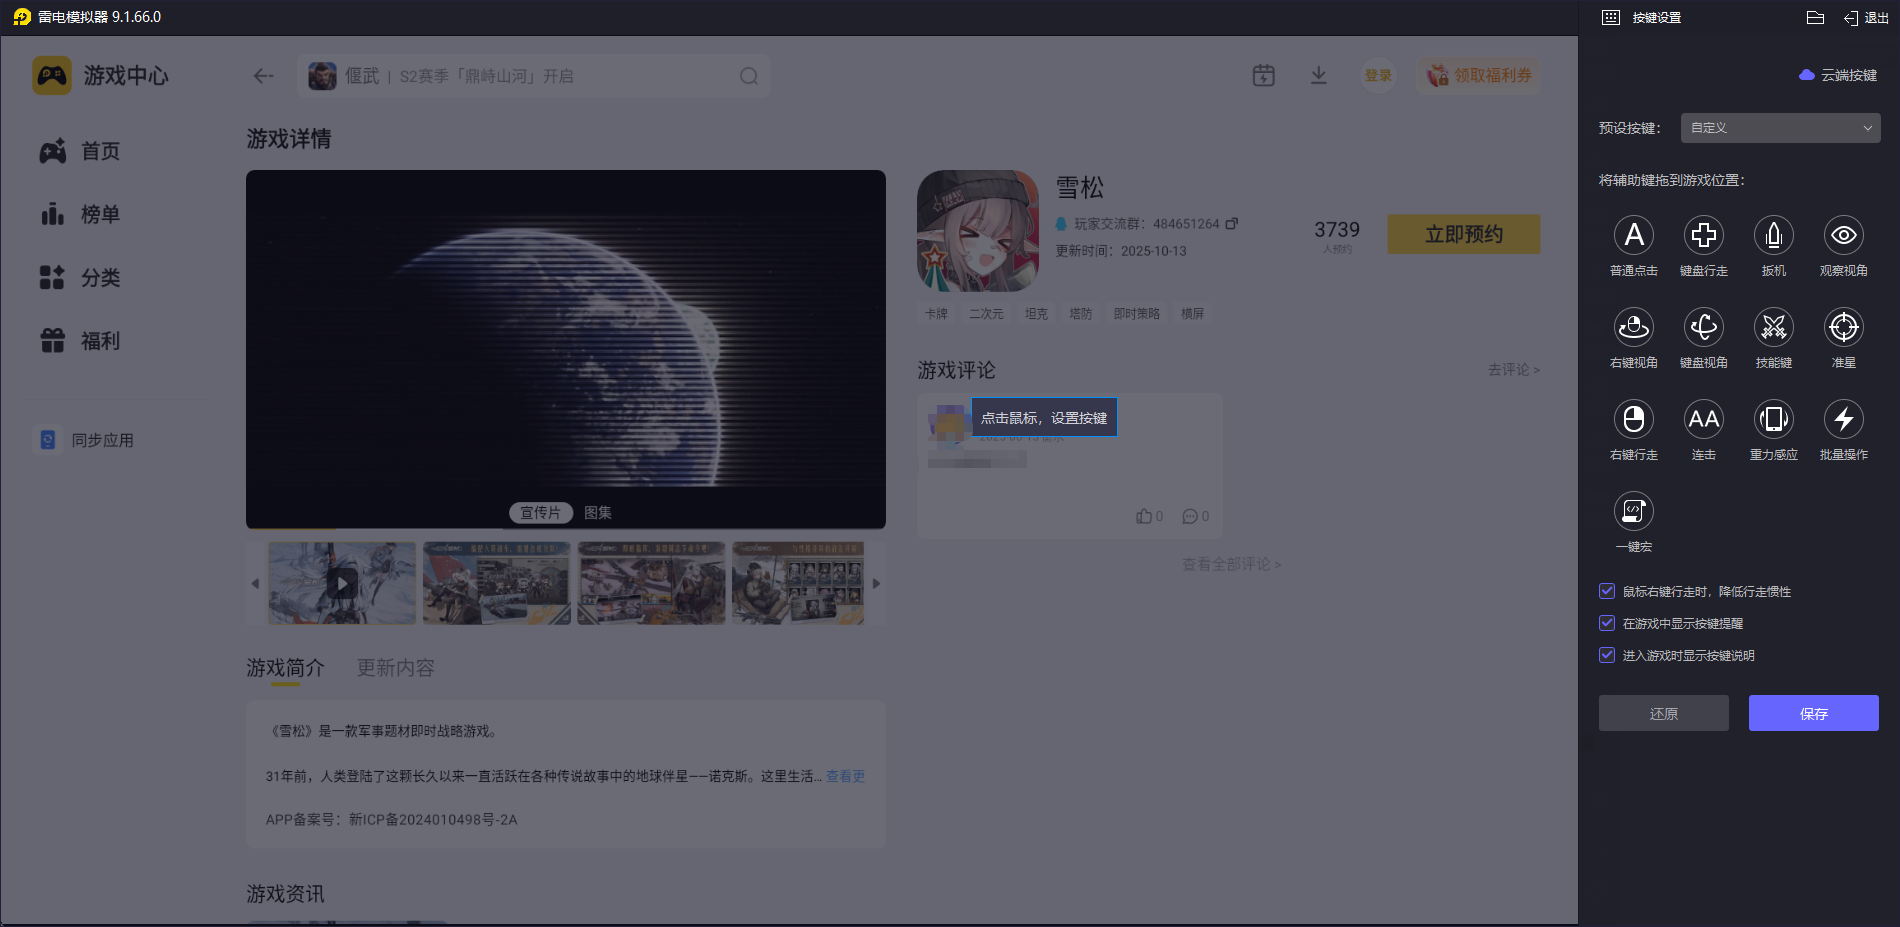The width and height of the screenshot is (1900, 927).
Task: Open 榜单 rankings in the sidebar
Action: pyautogui.click(x=99, y=214)
